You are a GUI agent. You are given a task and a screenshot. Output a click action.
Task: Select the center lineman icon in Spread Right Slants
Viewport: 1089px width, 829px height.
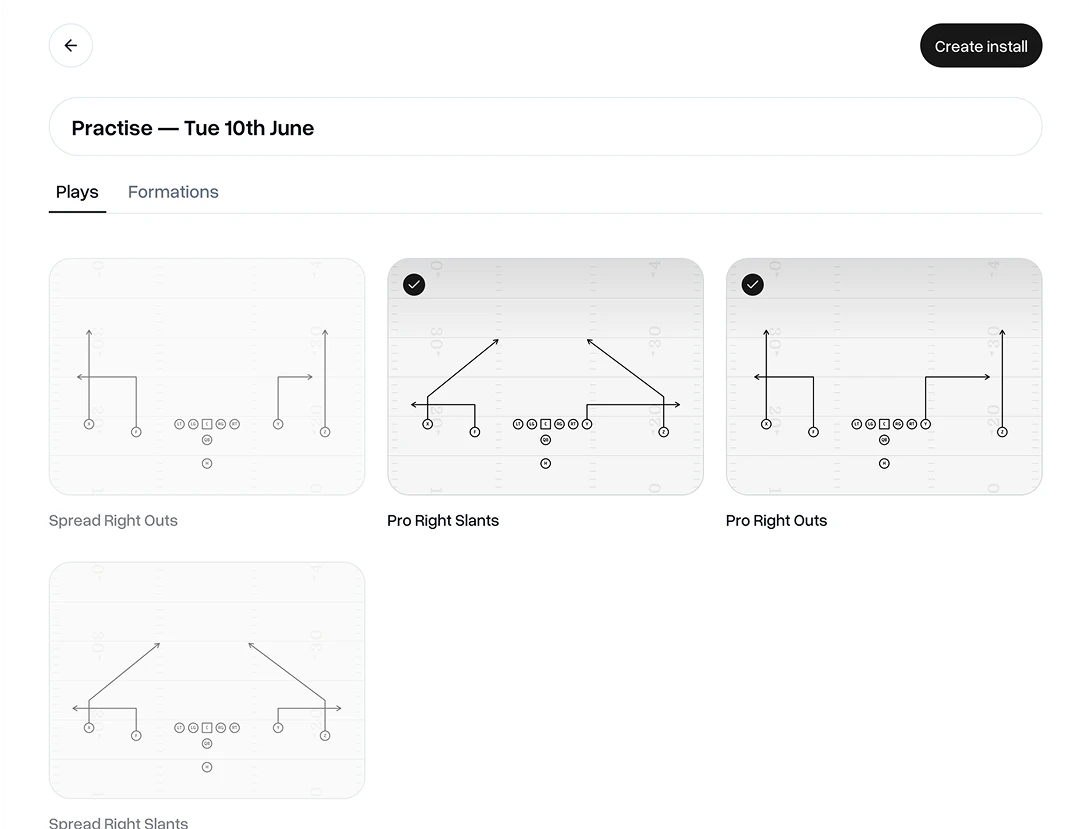click(x=207, y=728)
